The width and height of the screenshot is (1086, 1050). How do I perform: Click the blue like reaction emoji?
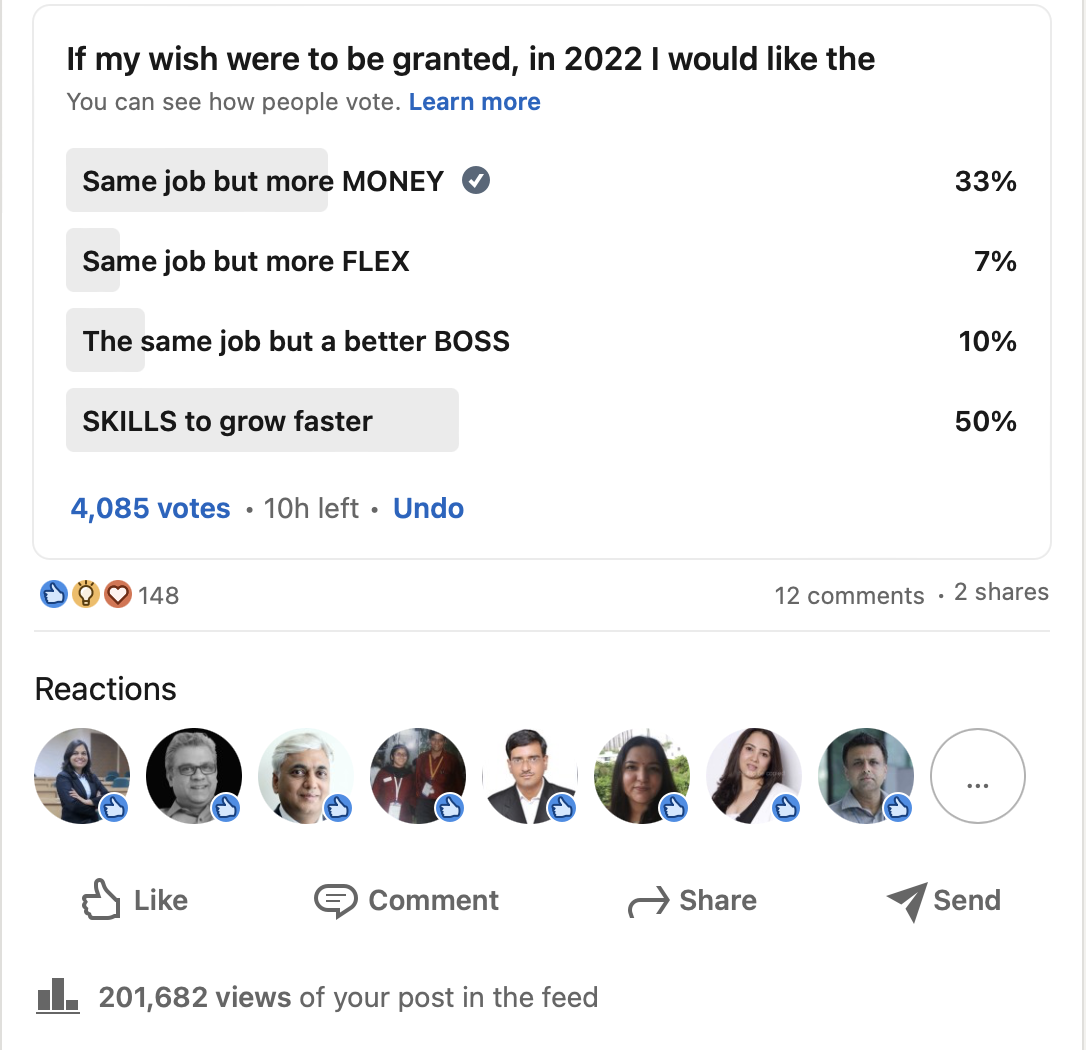[x=53, y=594]
